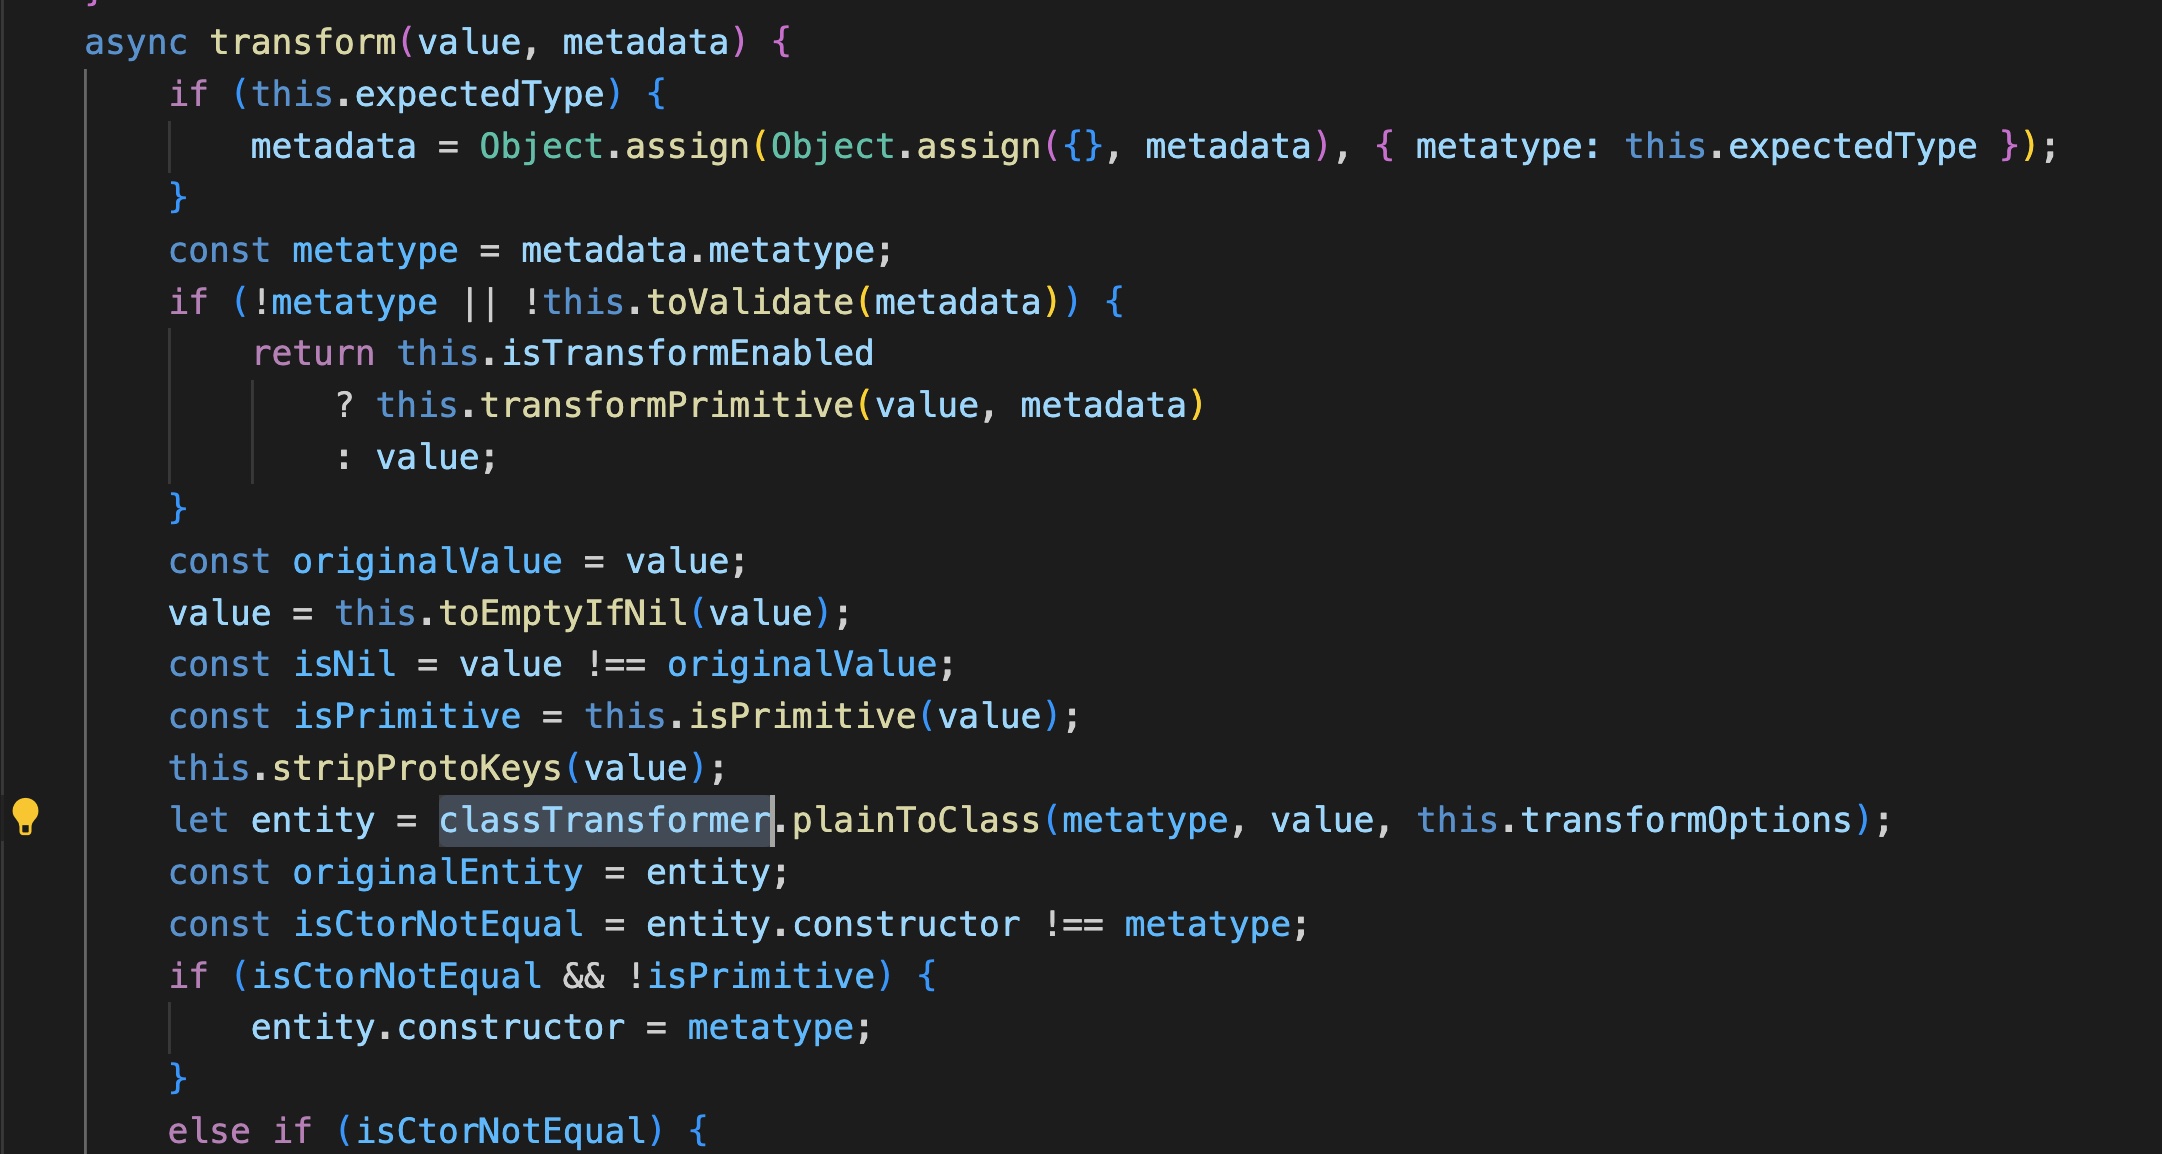Click the async keyword
Image resolution: width=2162 pixels, height=1154 pixels.
pos(135,42)
